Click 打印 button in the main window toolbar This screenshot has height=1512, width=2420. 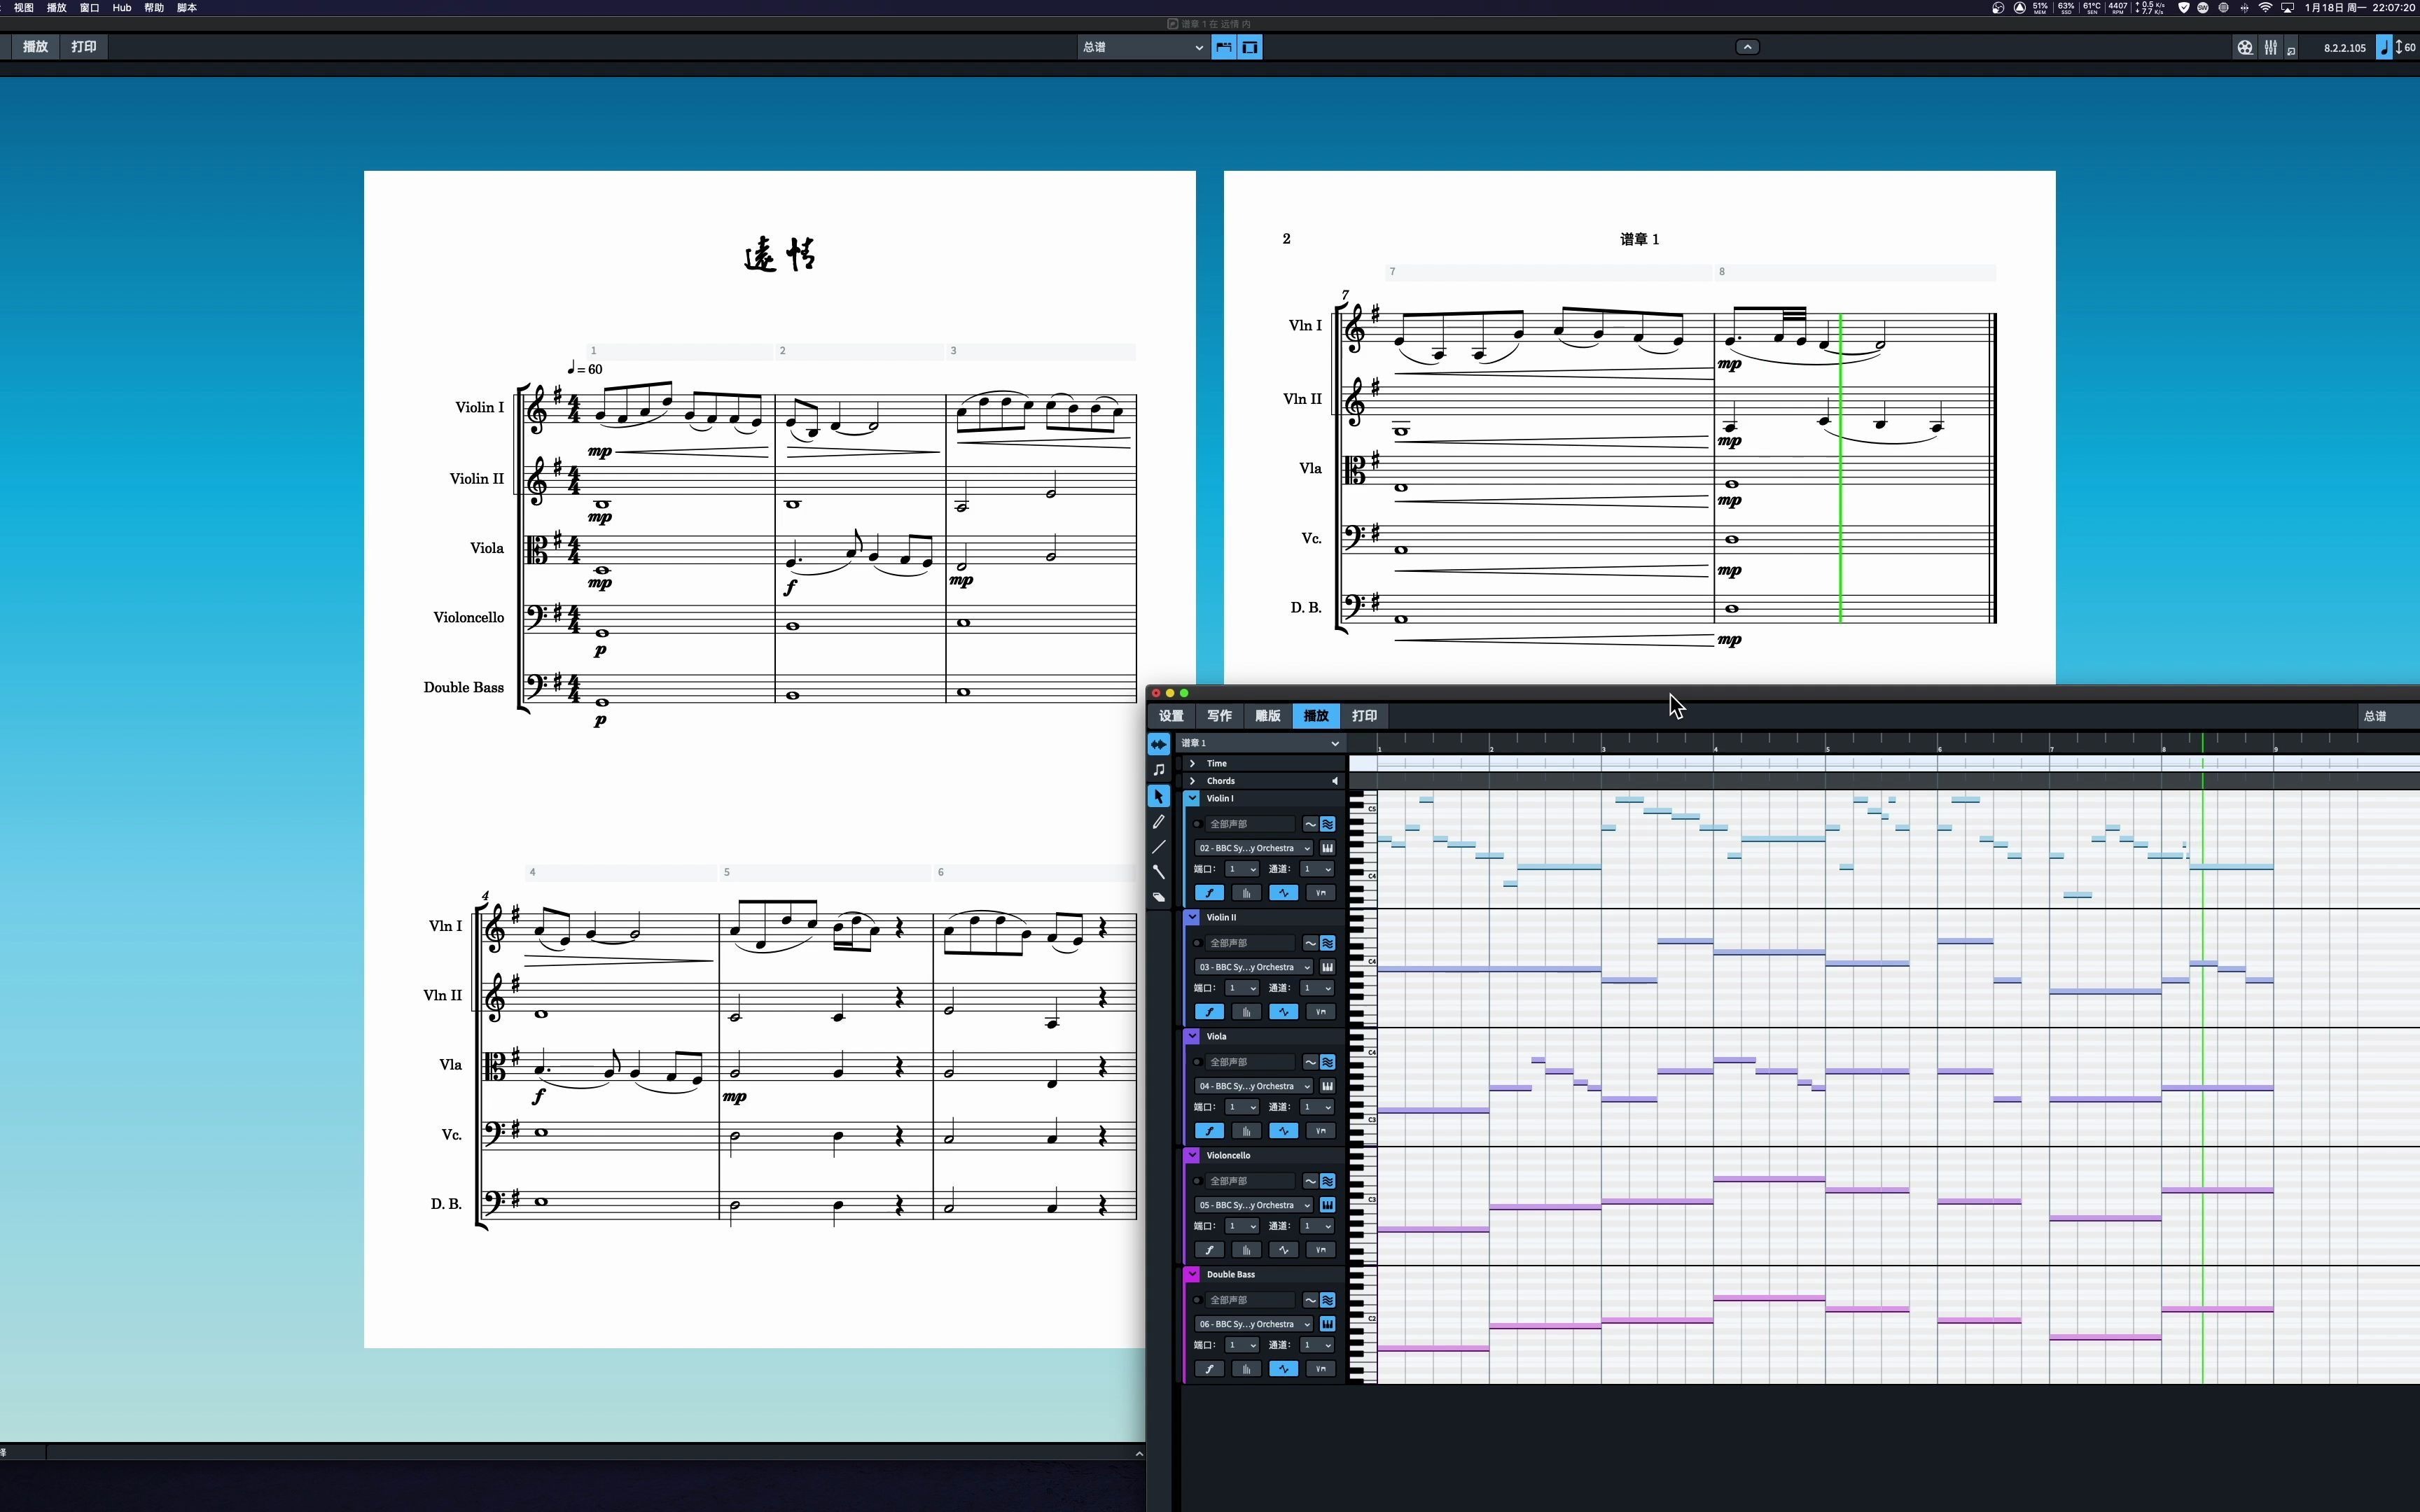click(x=84, y=47)
